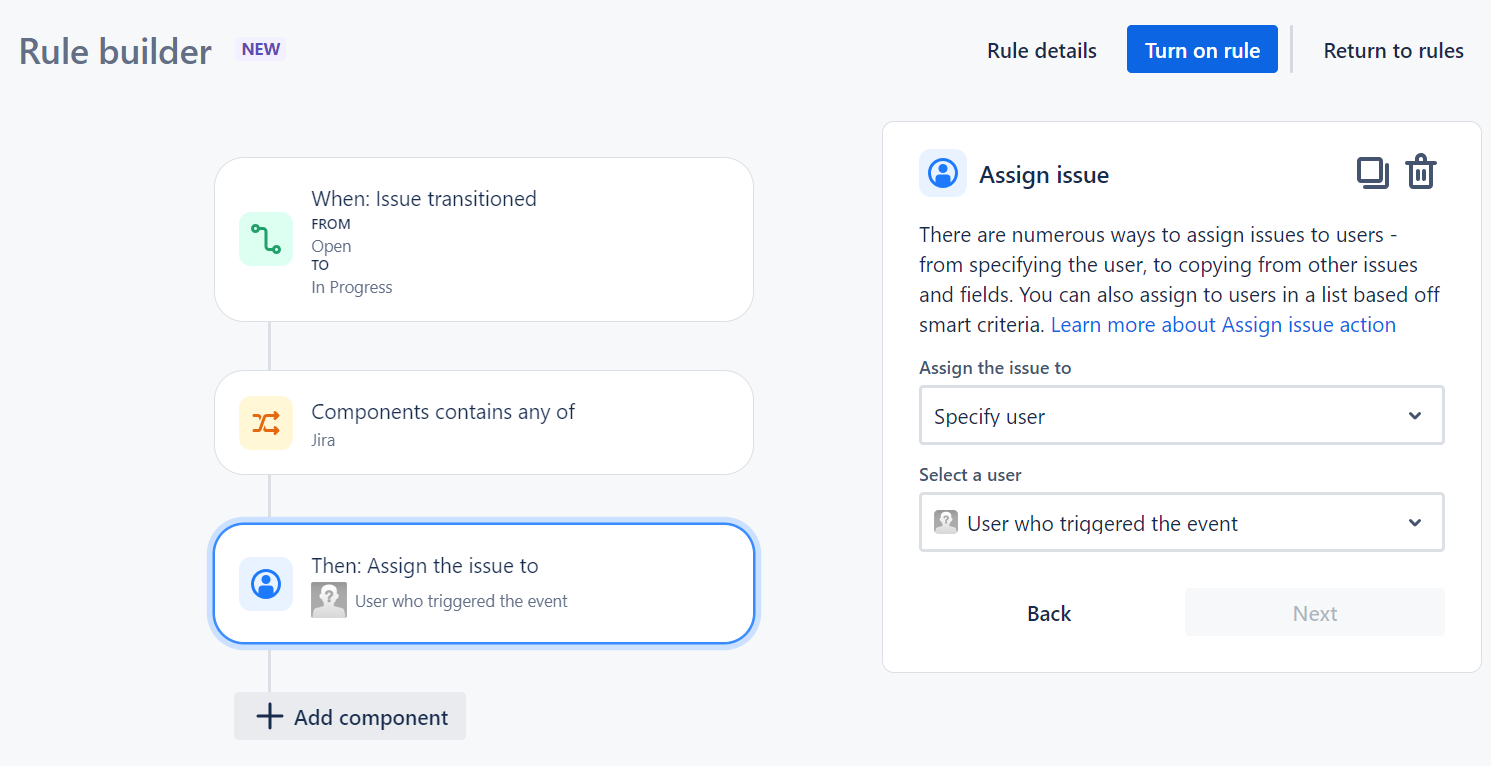Open the Learn about Assign issue action link
1491x766 pixels.
tap(1222, 324)
